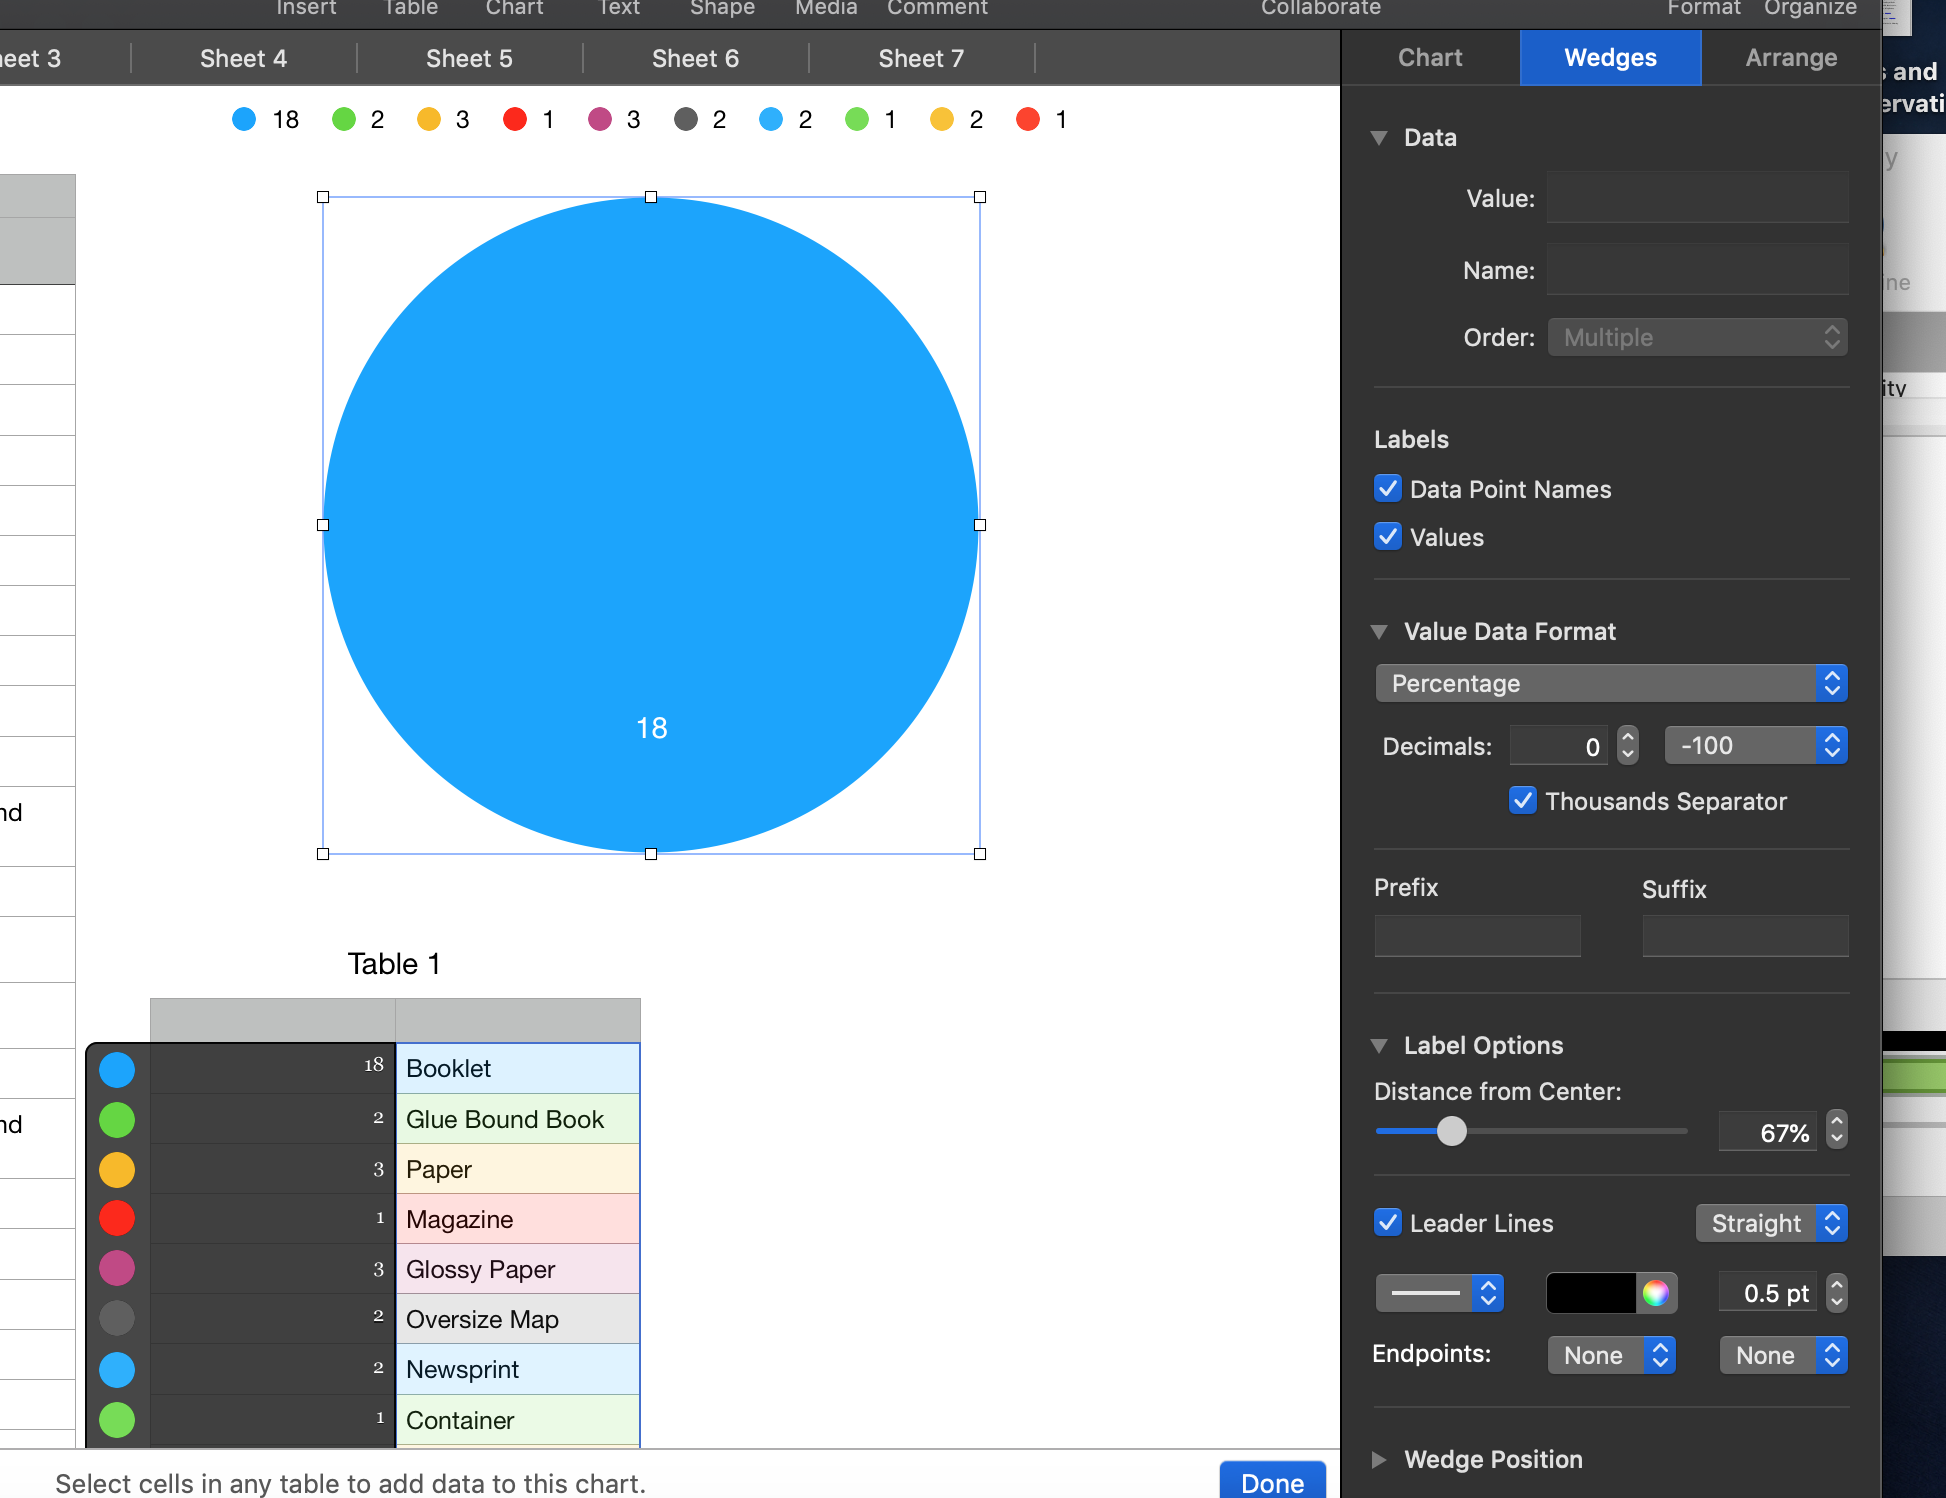Viewport: 1946px width, 1498px height.
Task: Increase Decimals using the stepper arrows
Action: (x=1628, y=736)
